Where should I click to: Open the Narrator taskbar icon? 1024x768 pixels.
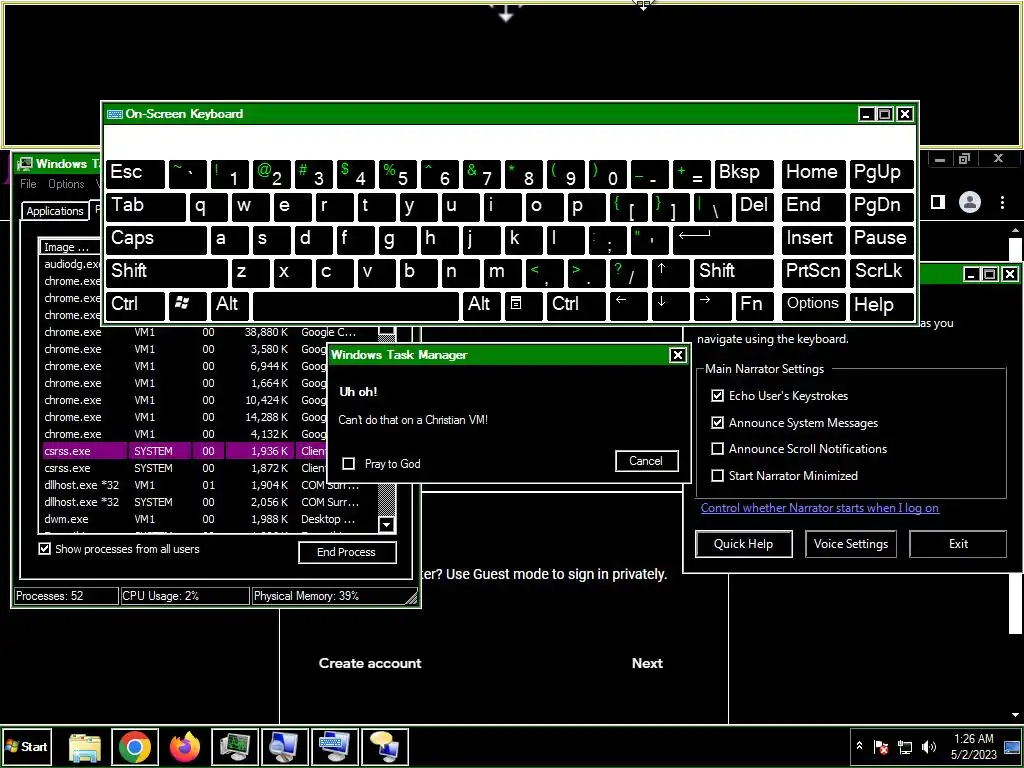click(x=385, y=747)
